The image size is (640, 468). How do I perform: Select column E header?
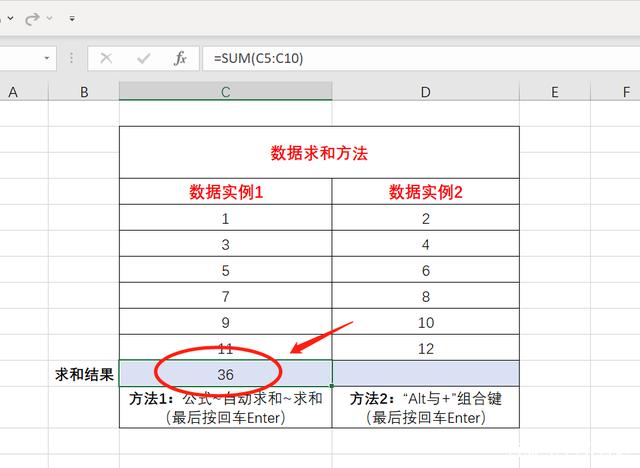[555, 92]
